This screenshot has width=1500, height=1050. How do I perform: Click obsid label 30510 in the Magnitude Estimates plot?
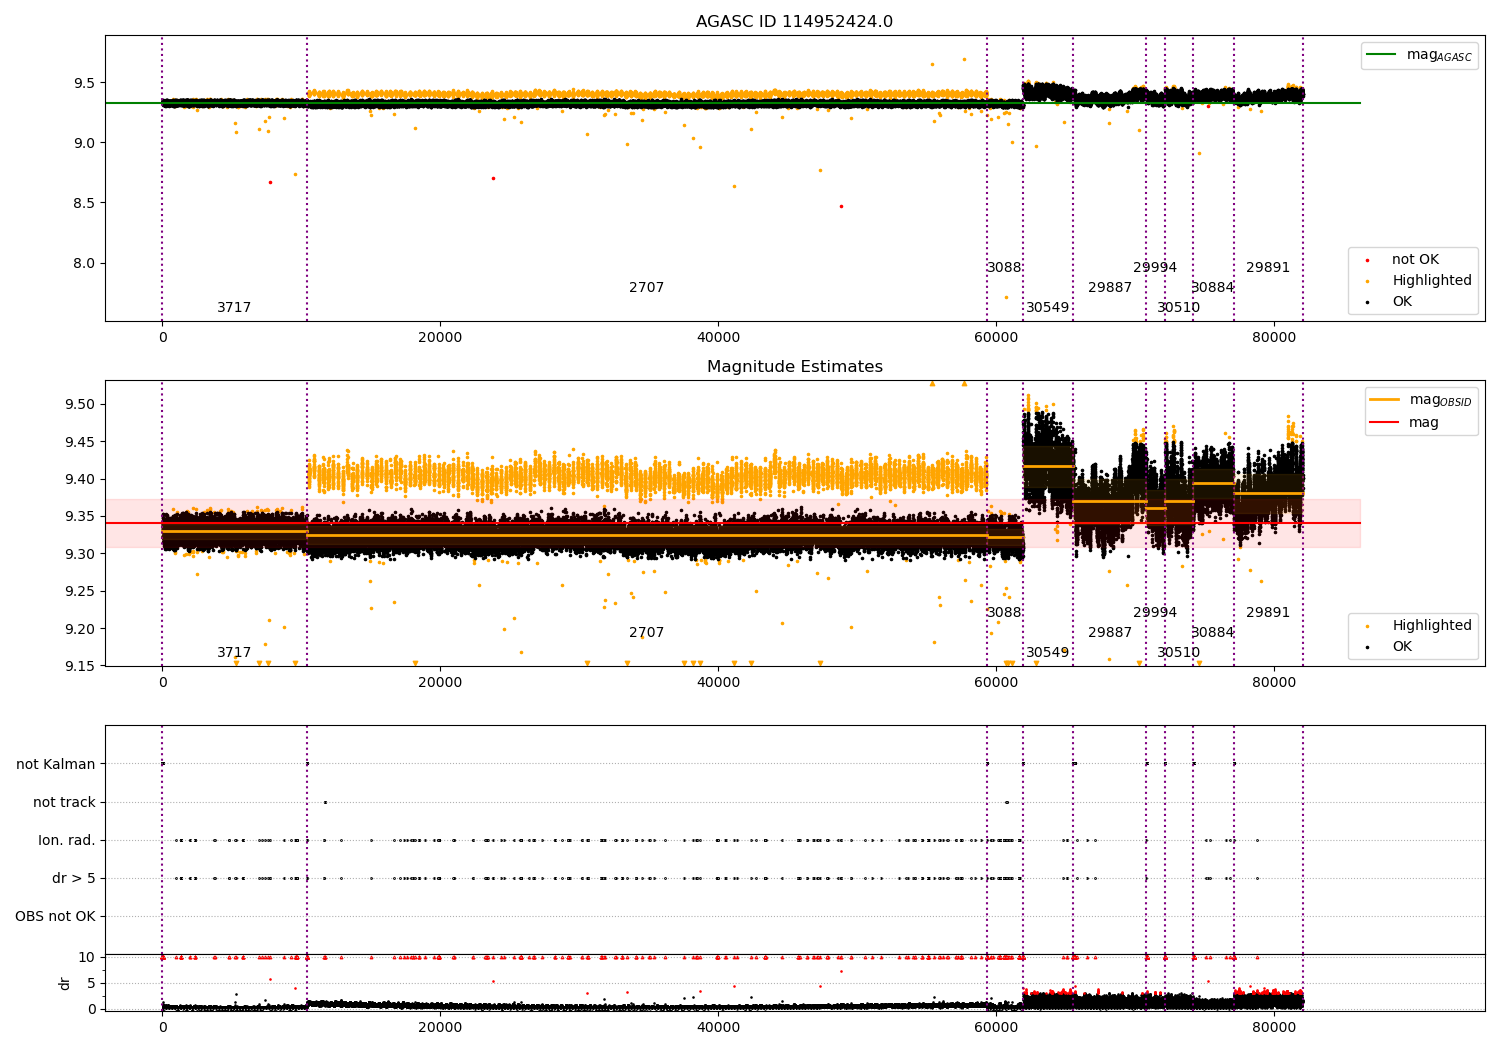coord(1178,653)
